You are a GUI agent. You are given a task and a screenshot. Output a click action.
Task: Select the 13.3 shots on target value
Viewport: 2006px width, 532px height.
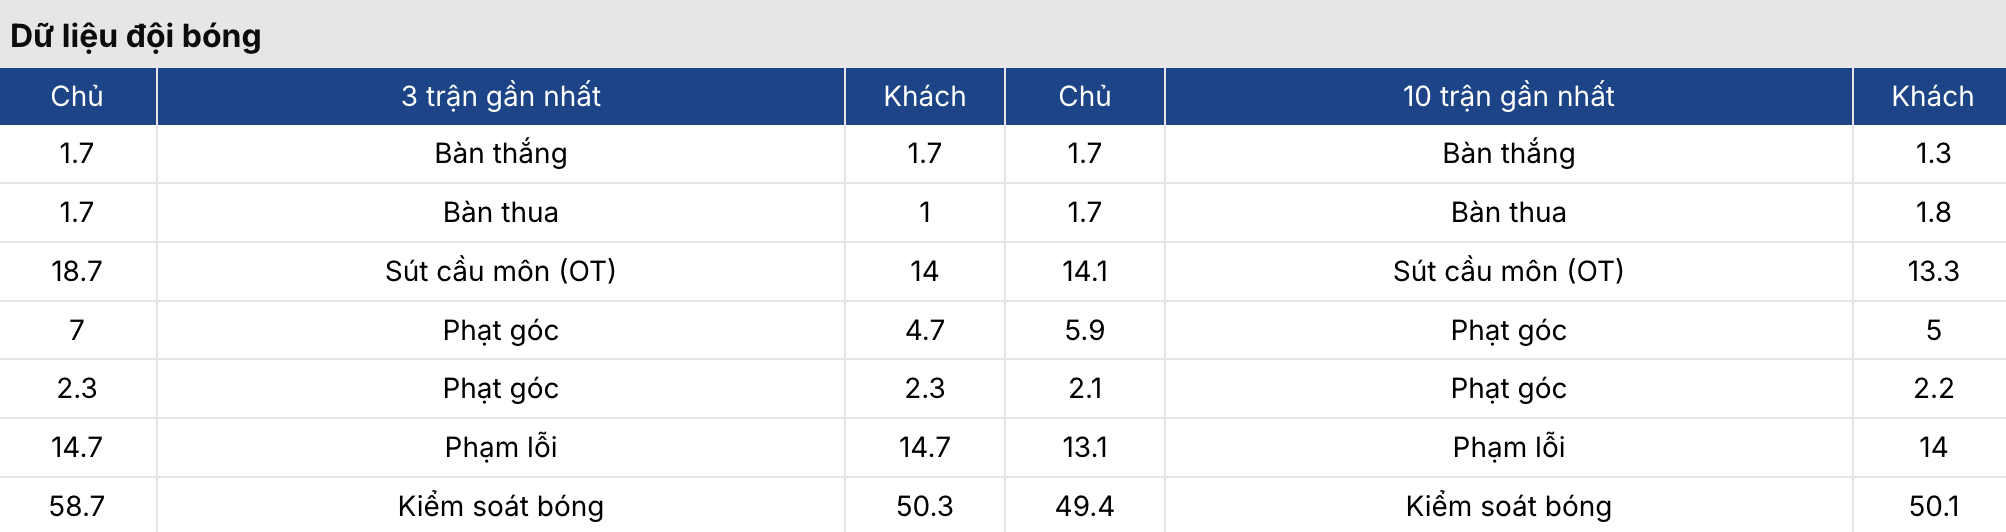tap(1933, 271)
